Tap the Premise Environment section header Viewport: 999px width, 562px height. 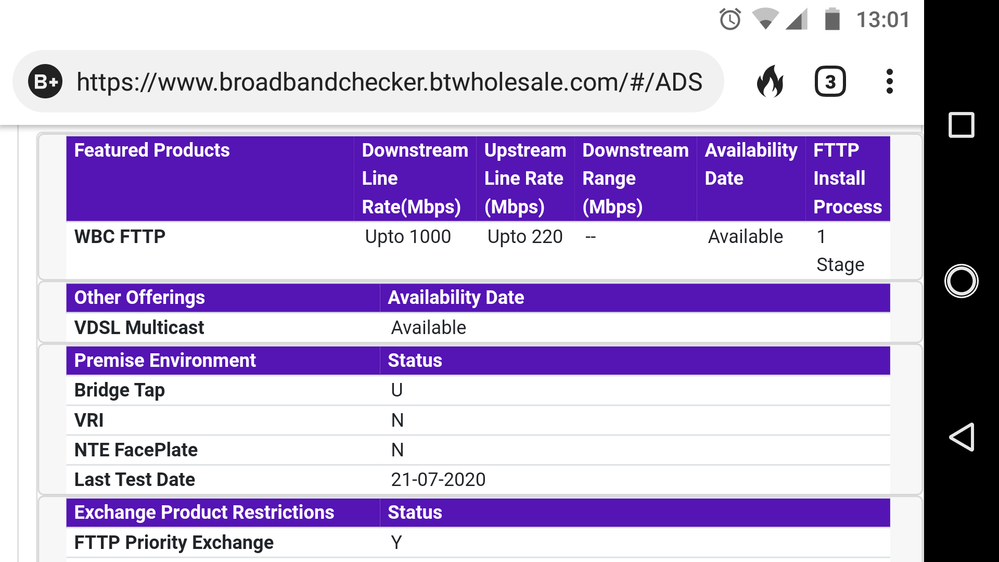pyautogui.click(x=165, y=361)
